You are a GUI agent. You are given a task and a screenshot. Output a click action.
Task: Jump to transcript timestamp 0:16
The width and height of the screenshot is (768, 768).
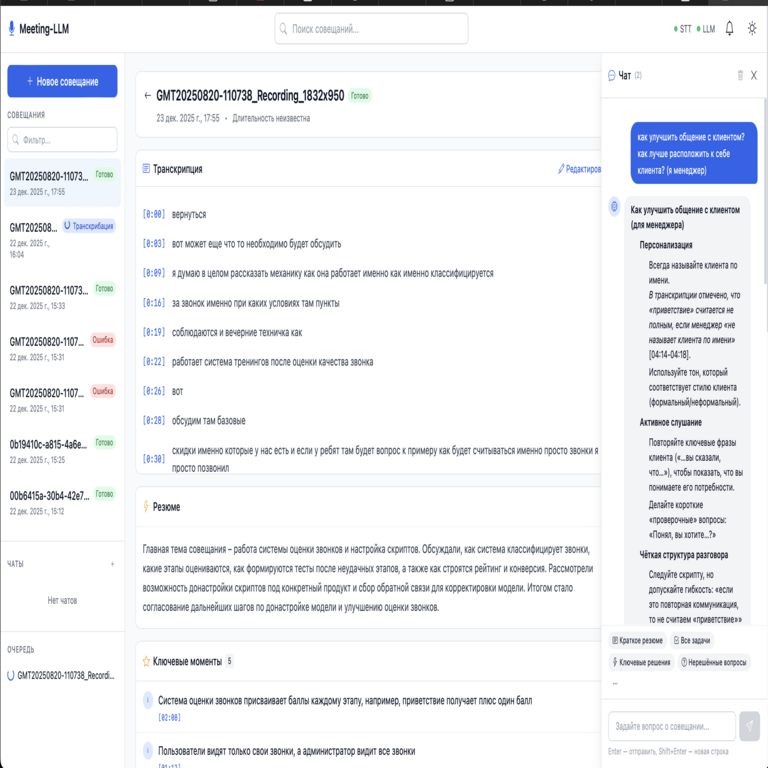coord(154,303)
